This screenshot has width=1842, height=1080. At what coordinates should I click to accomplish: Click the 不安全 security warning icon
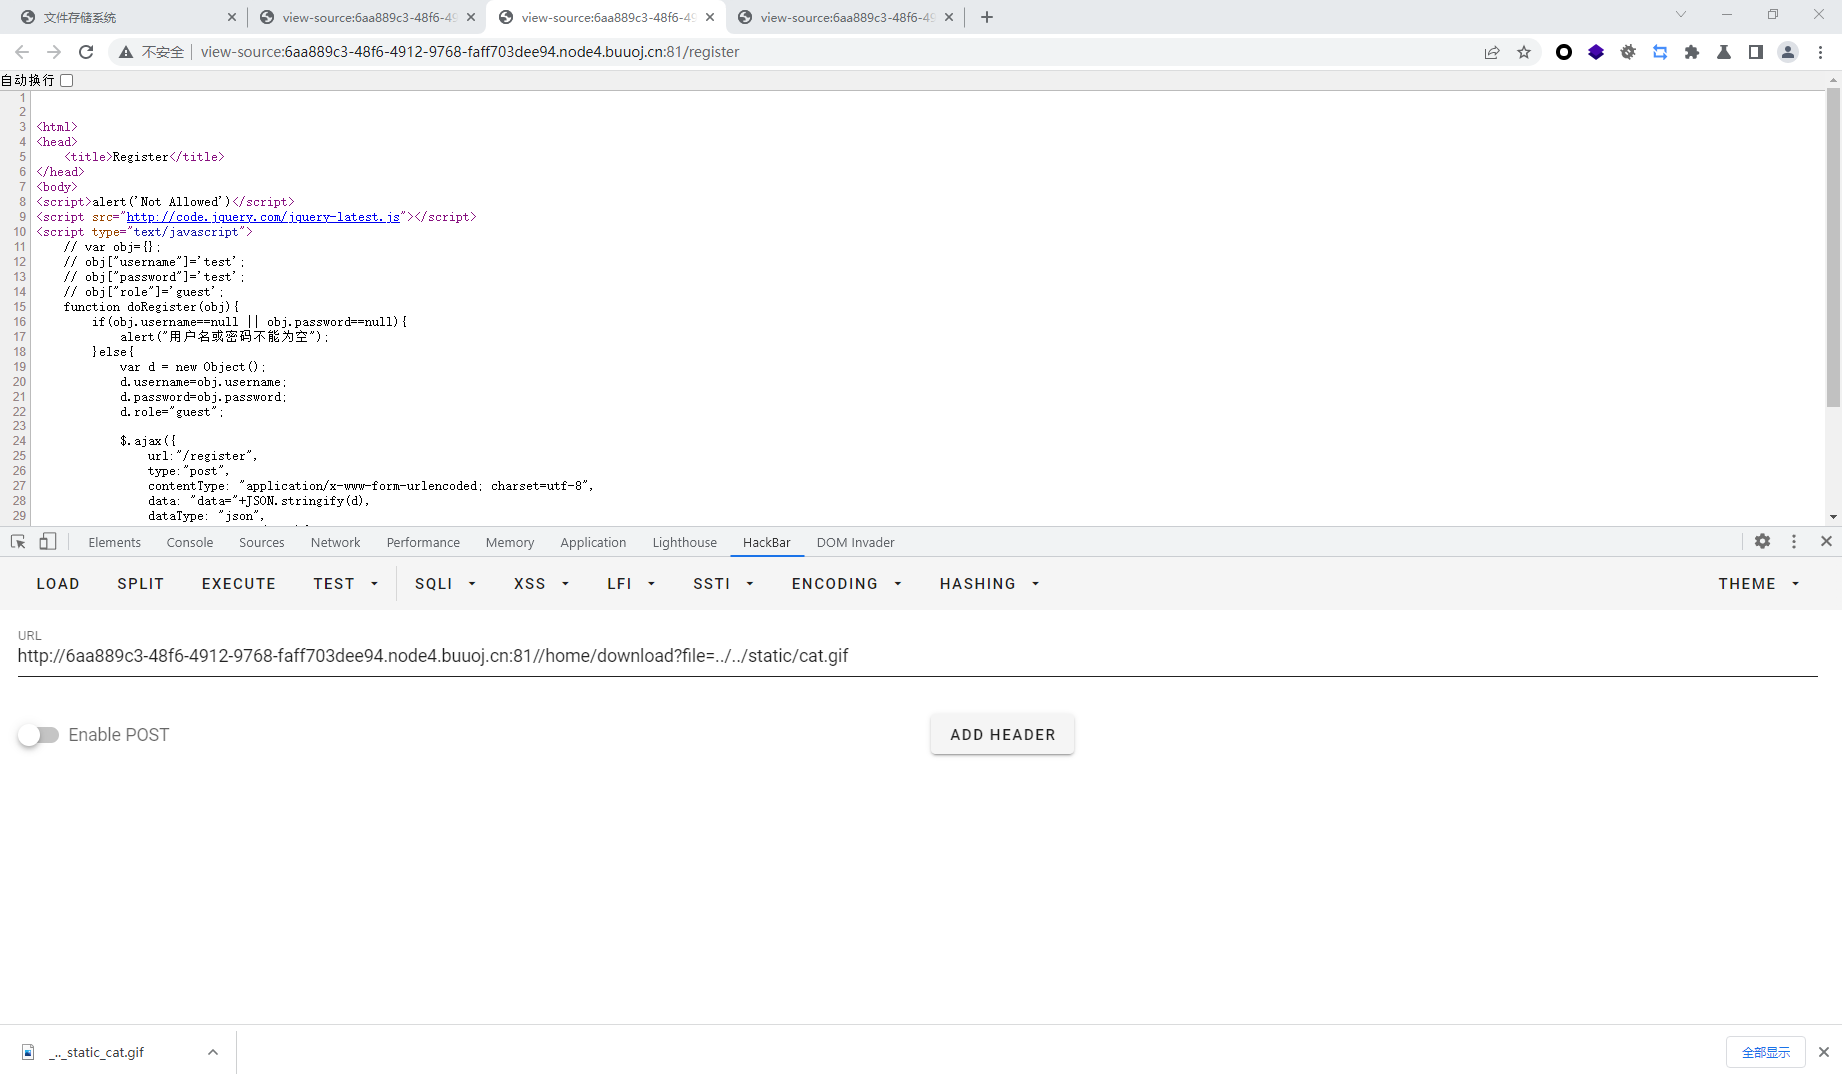click(x=126, y=52)
